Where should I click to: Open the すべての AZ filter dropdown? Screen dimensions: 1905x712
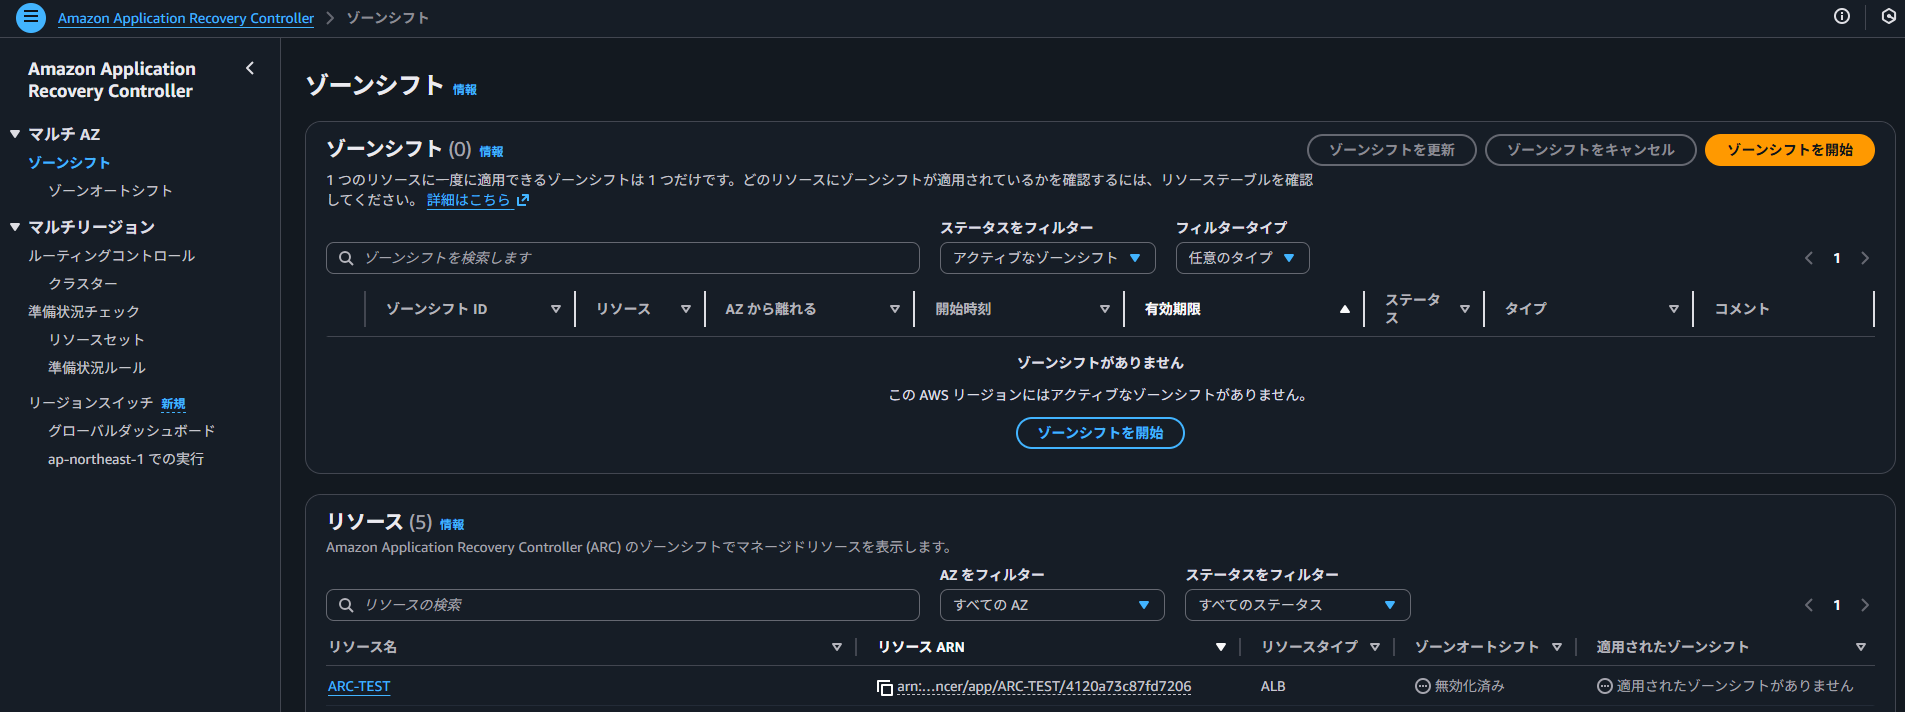1052,605
